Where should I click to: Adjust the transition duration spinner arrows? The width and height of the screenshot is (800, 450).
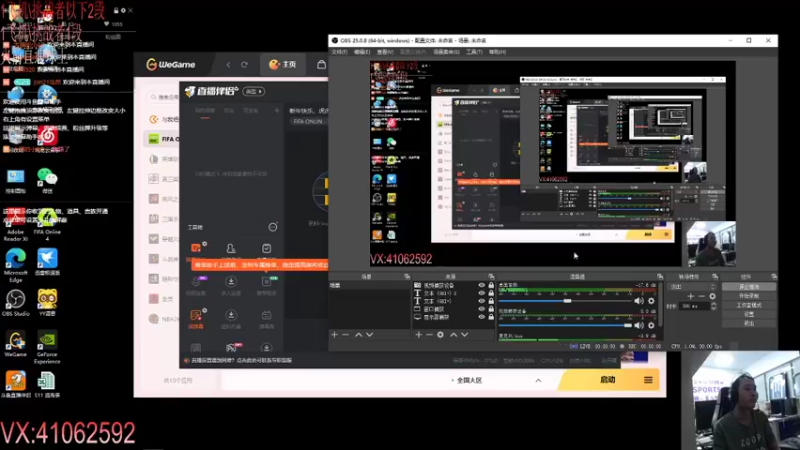pyautogui.click(x=713, y=306)
